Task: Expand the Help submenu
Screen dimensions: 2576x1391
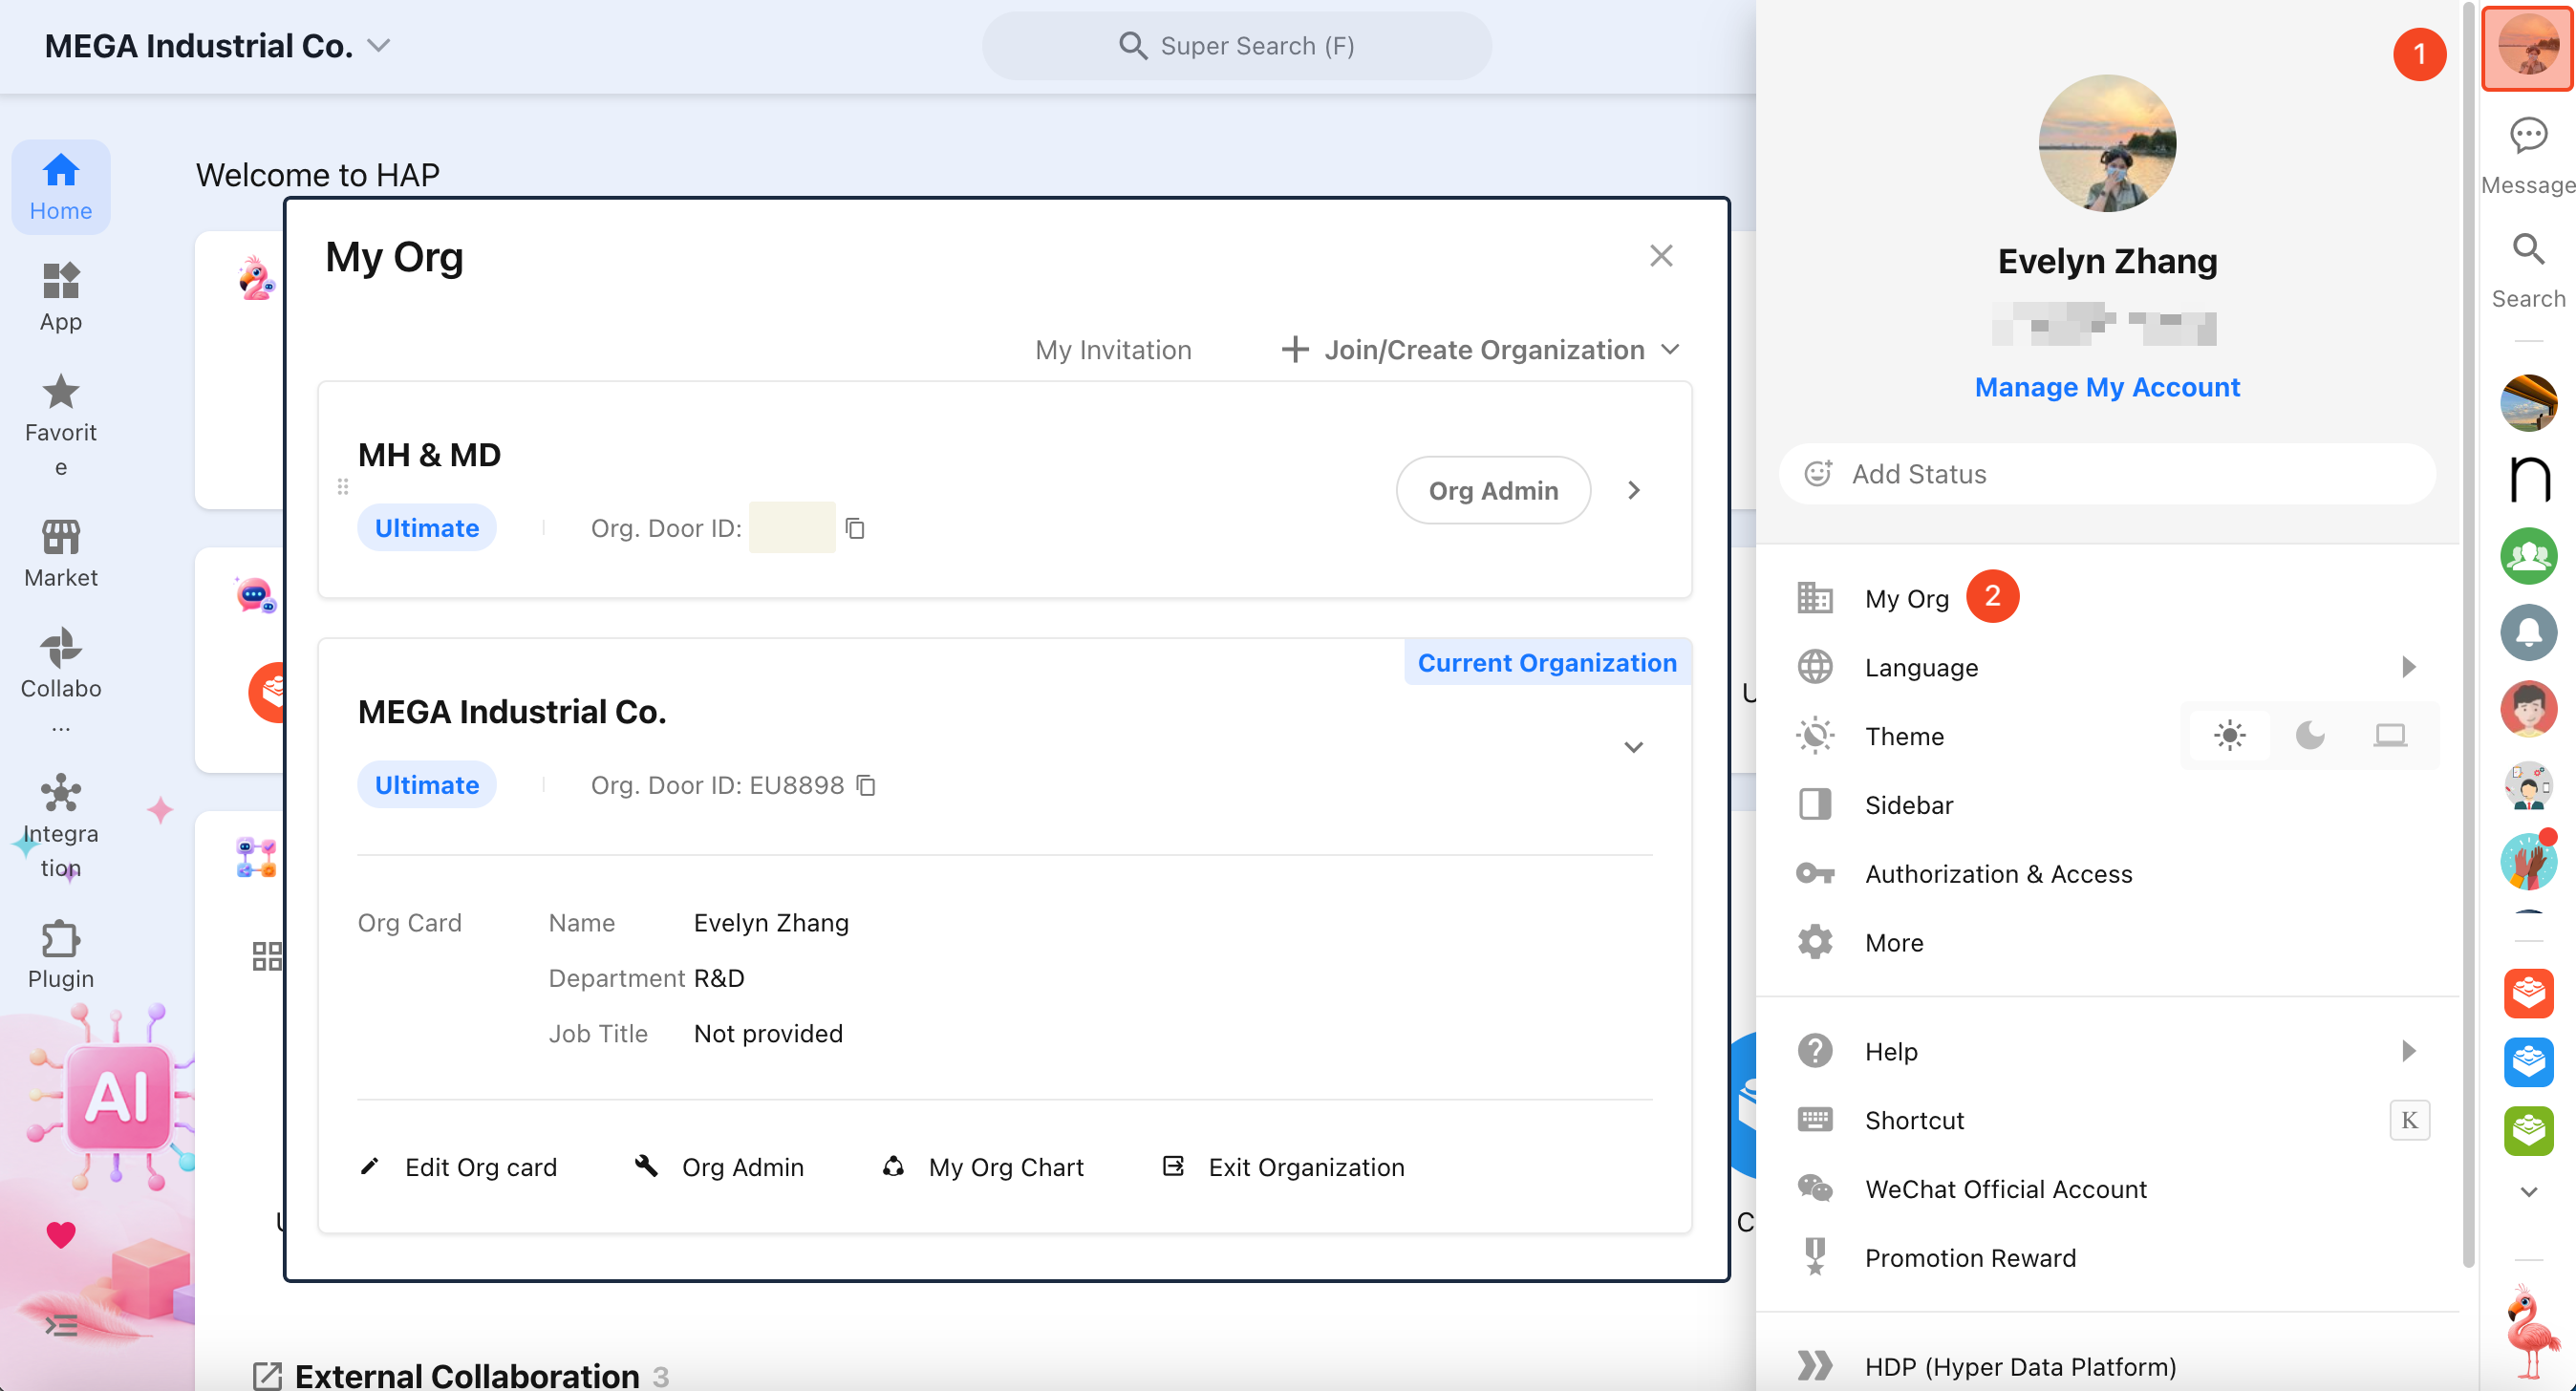Action: (2408, 1051)
